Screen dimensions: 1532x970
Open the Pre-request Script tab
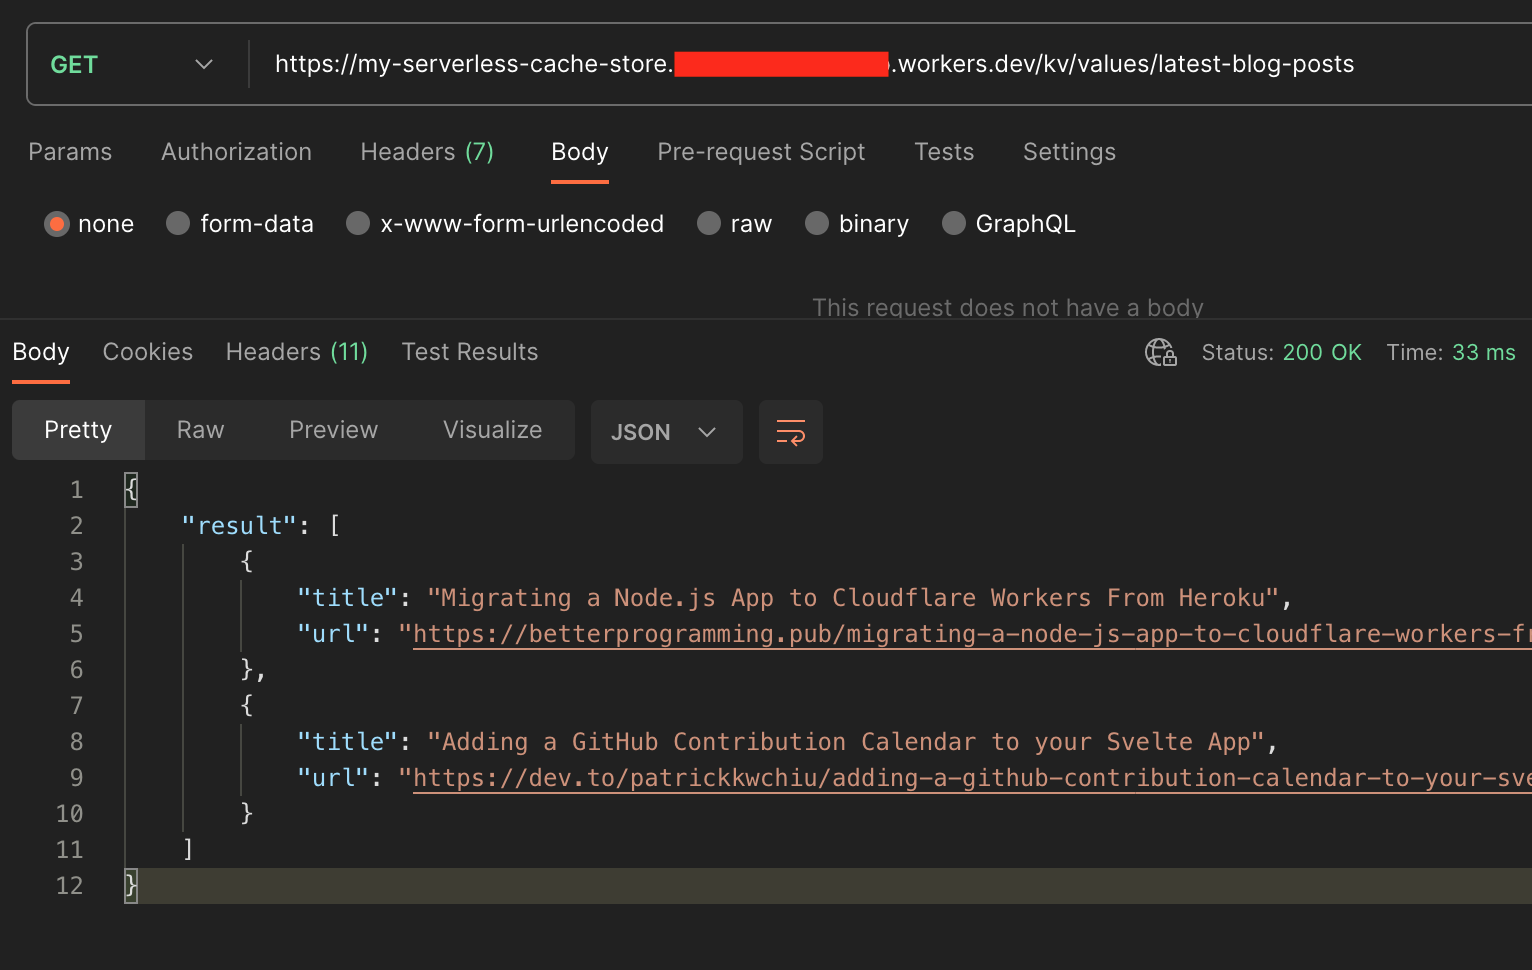pyautogui.click(x=761, y=152)
